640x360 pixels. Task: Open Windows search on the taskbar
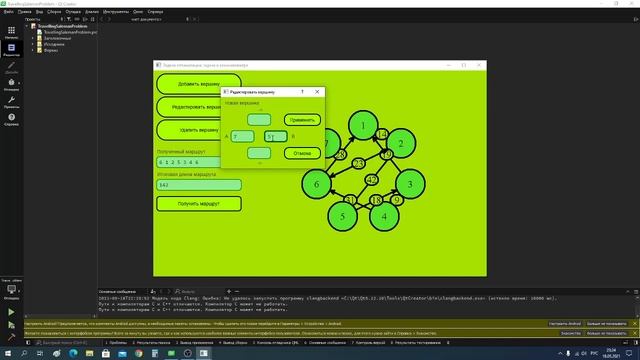(x=24, y=353)
